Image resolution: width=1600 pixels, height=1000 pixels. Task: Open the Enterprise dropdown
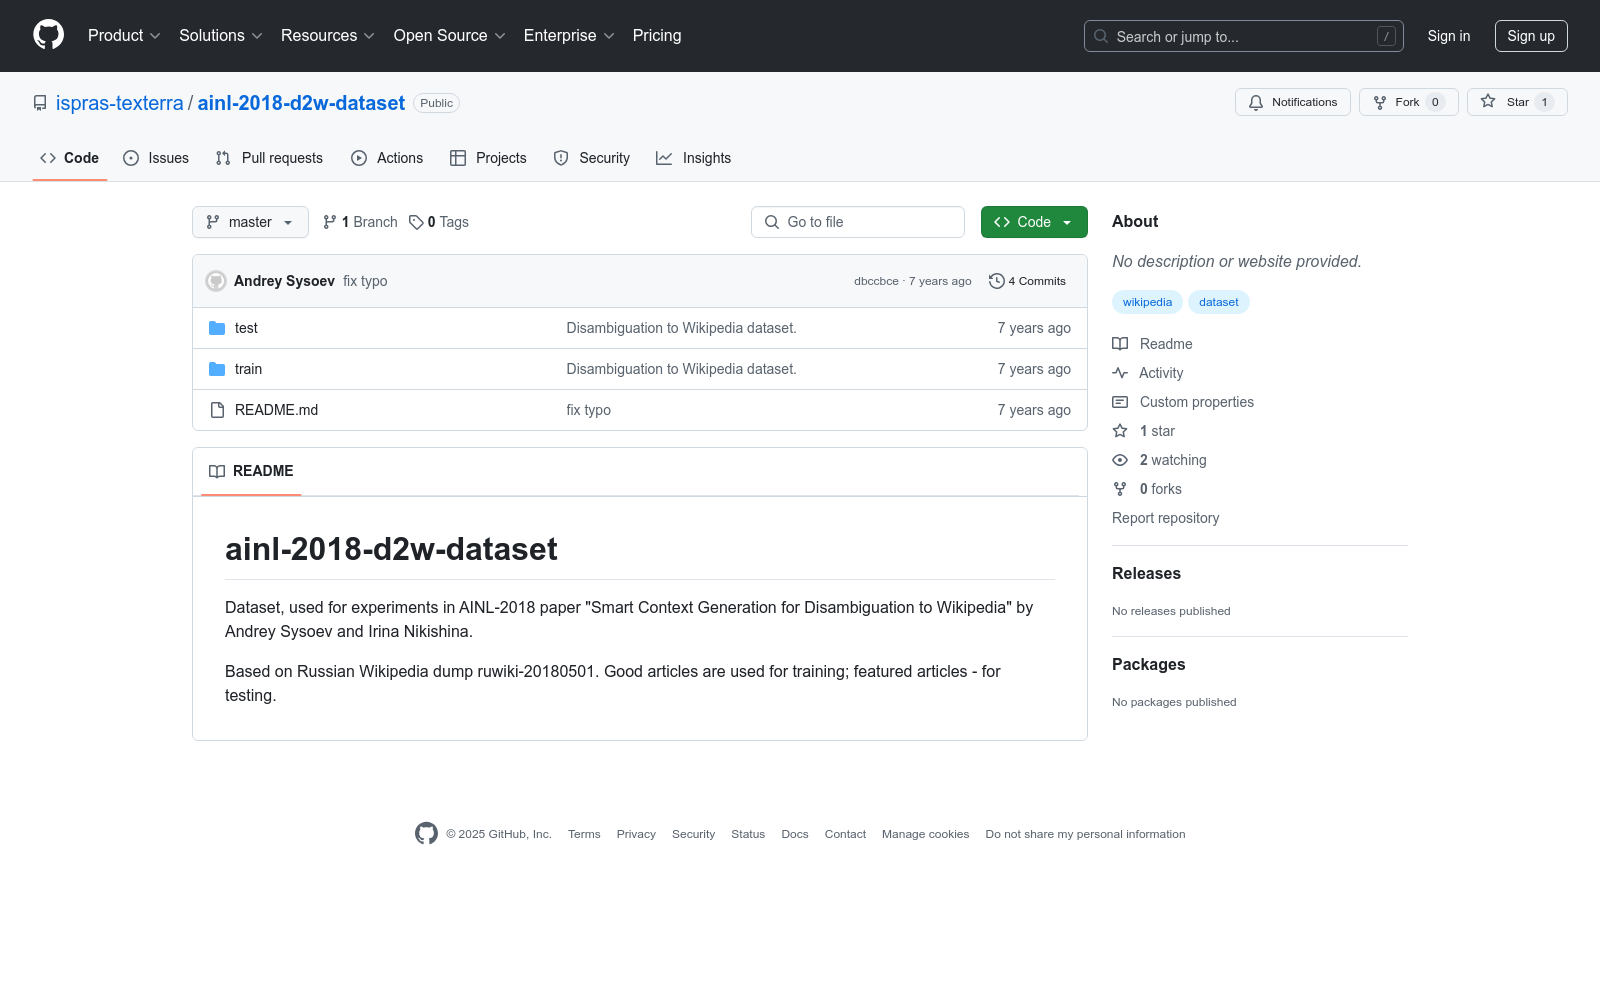(x=569, y=36)
